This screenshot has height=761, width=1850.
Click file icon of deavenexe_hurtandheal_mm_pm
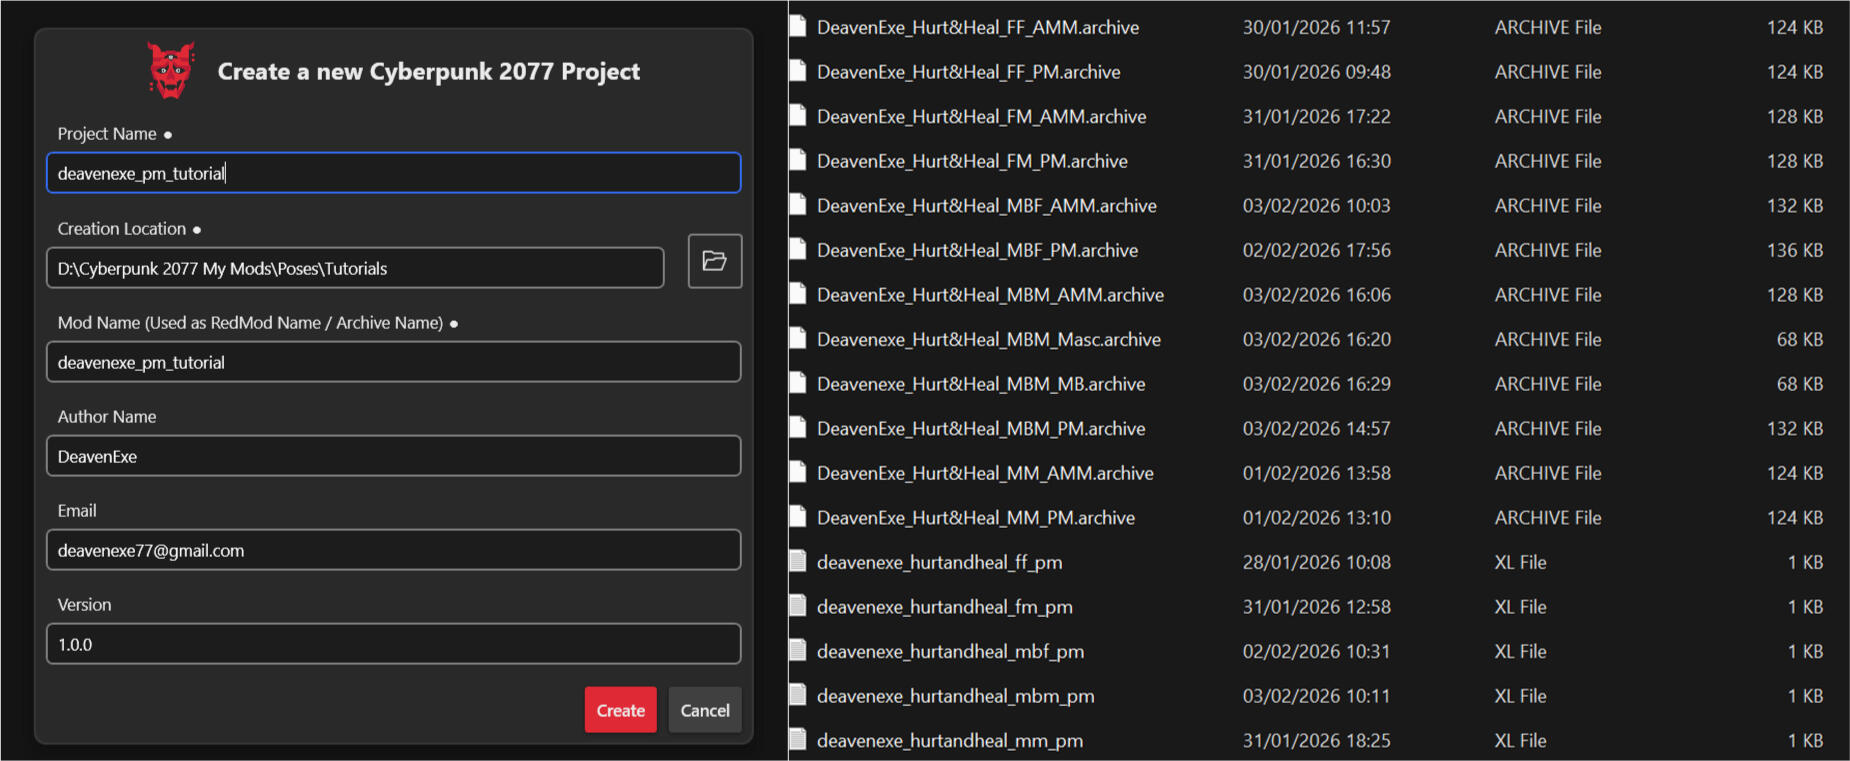(x=798, y=740)
